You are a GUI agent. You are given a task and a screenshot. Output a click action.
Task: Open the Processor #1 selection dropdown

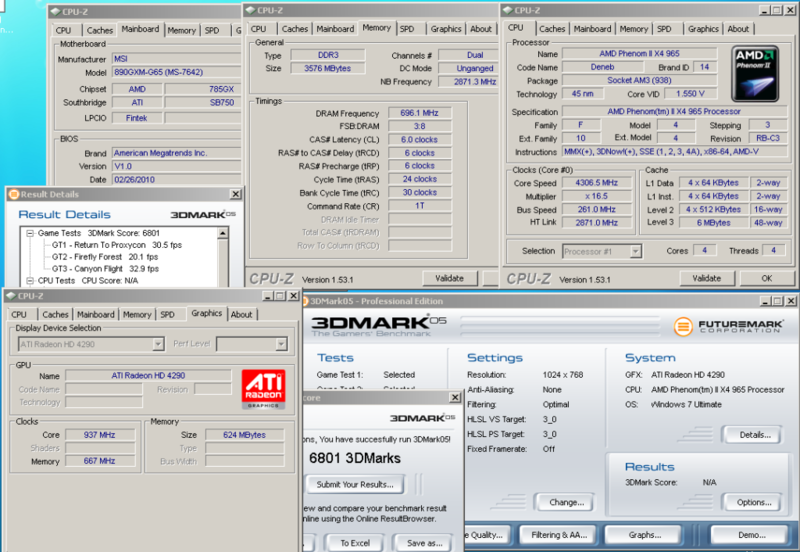tap(637, 252)
